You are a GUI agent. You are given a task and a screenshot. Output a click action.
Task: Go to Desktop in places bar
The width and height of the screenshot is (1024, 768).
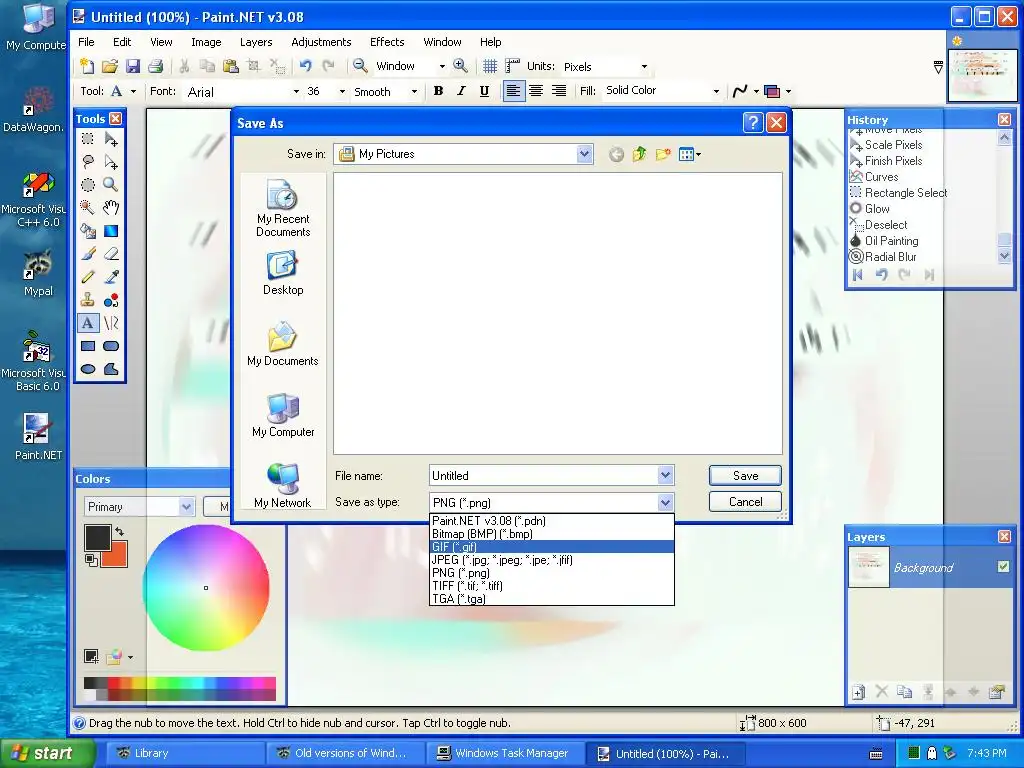[x=283, y=274]
